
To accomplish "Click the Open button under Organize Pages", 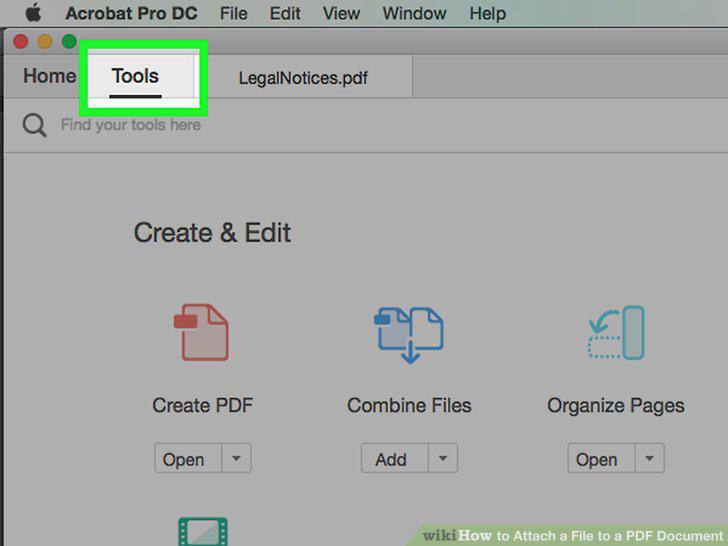I will [601, 458].
